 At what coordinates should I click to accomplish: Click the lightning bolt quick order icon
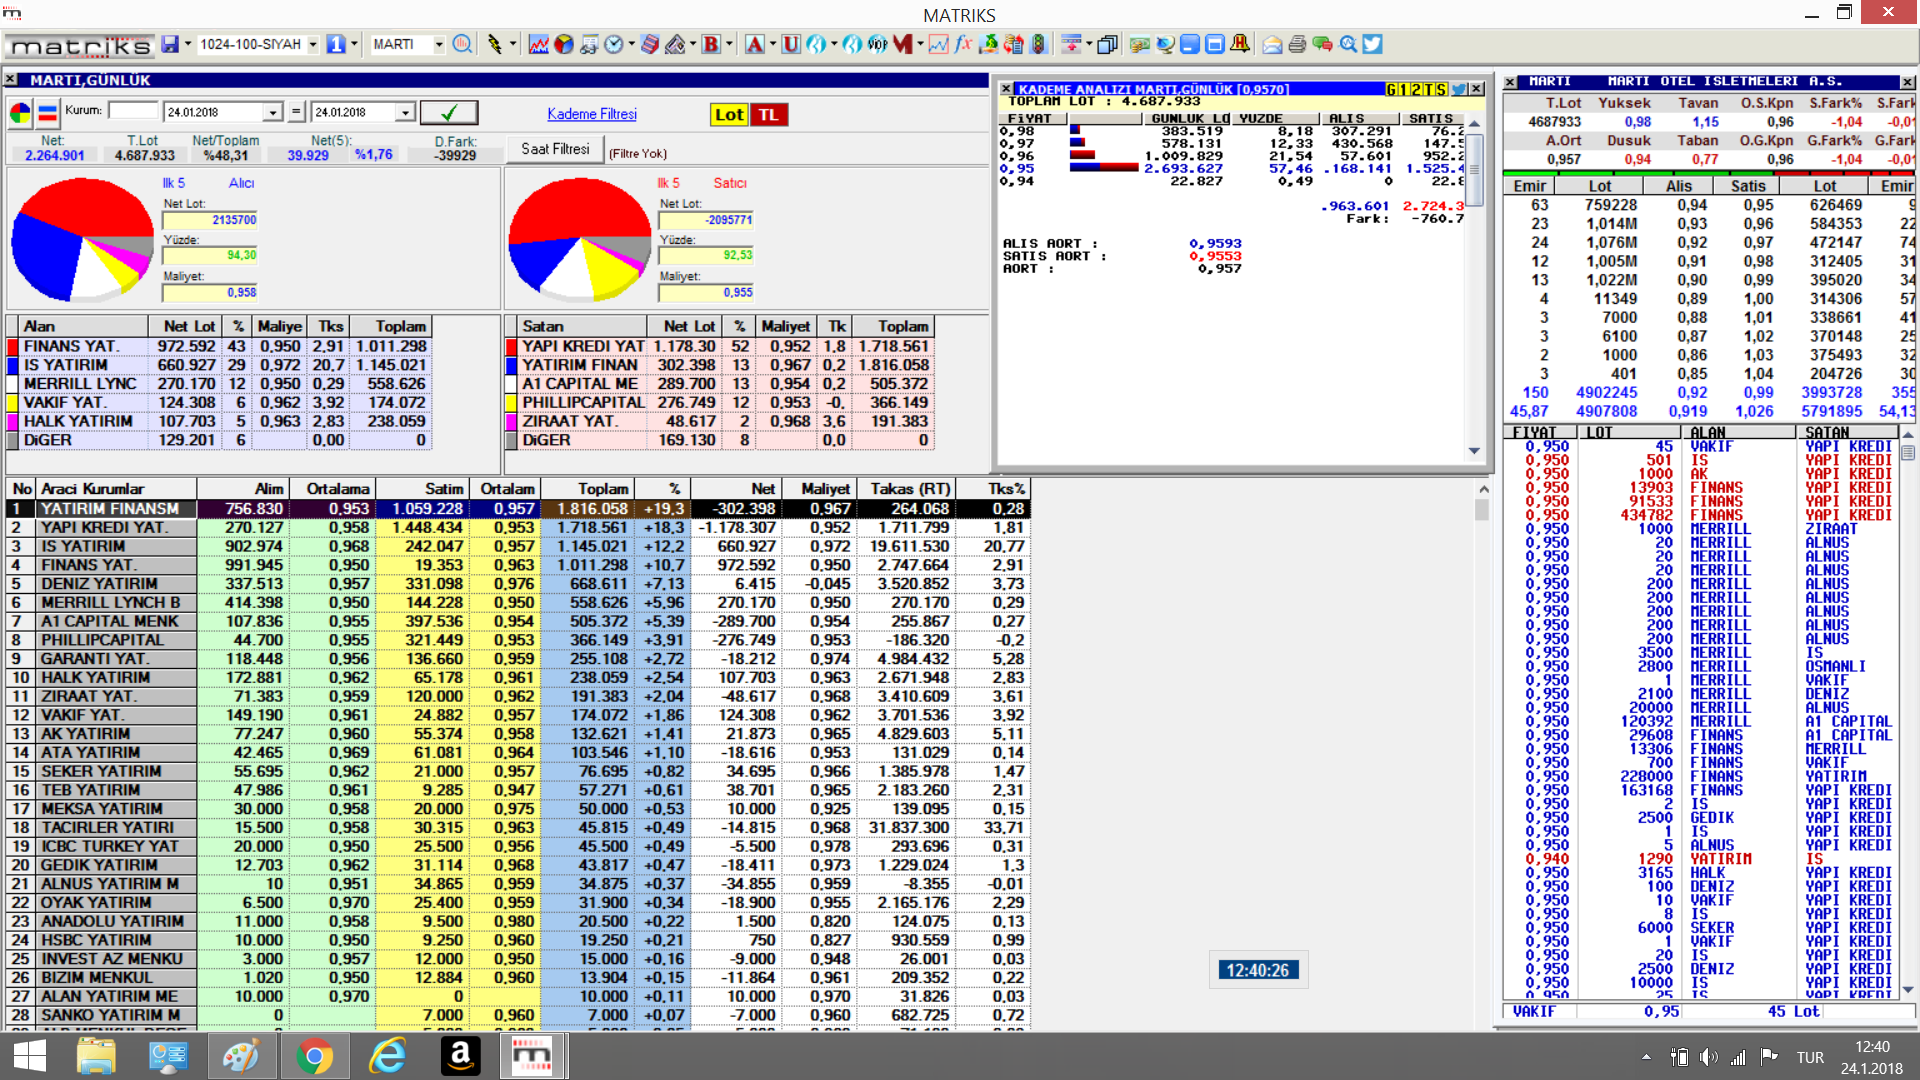(x=494, y=44)
